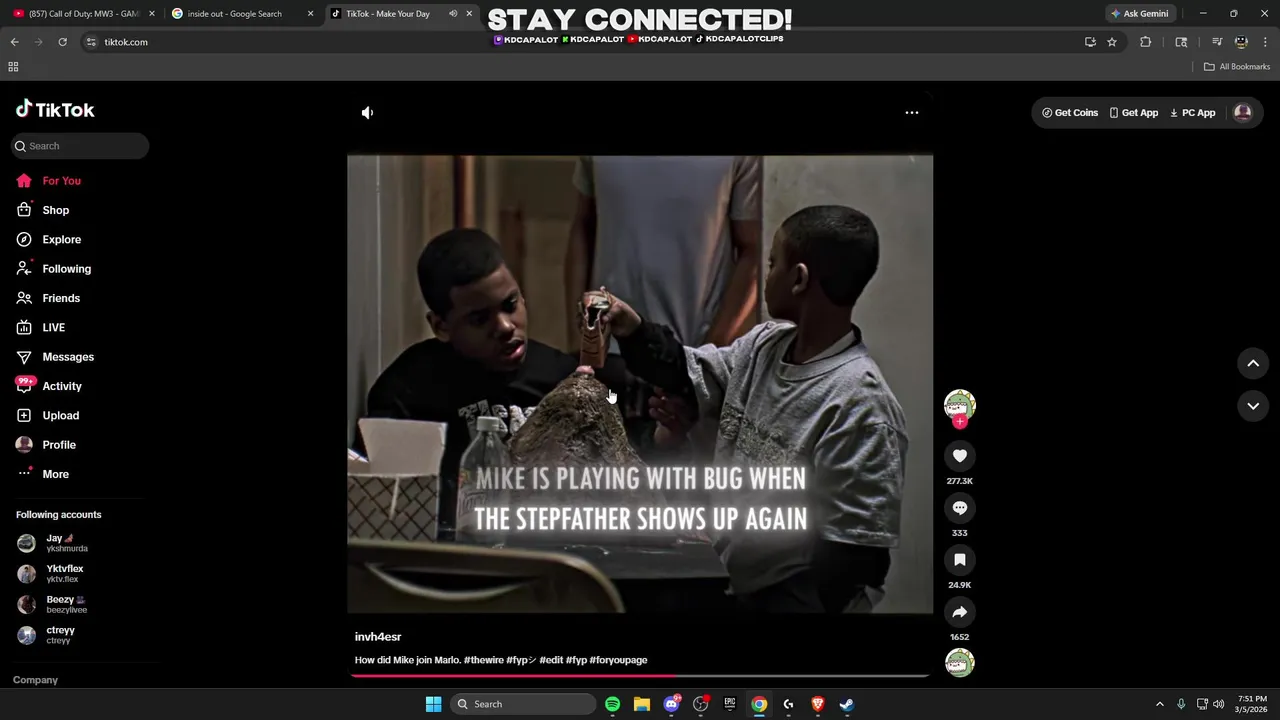Image resolution: width=1280 pixels, height=720 pixels.
Task: Bookmark this page with the star icon
Action: pyautogui.click(x=1112, y=42)
